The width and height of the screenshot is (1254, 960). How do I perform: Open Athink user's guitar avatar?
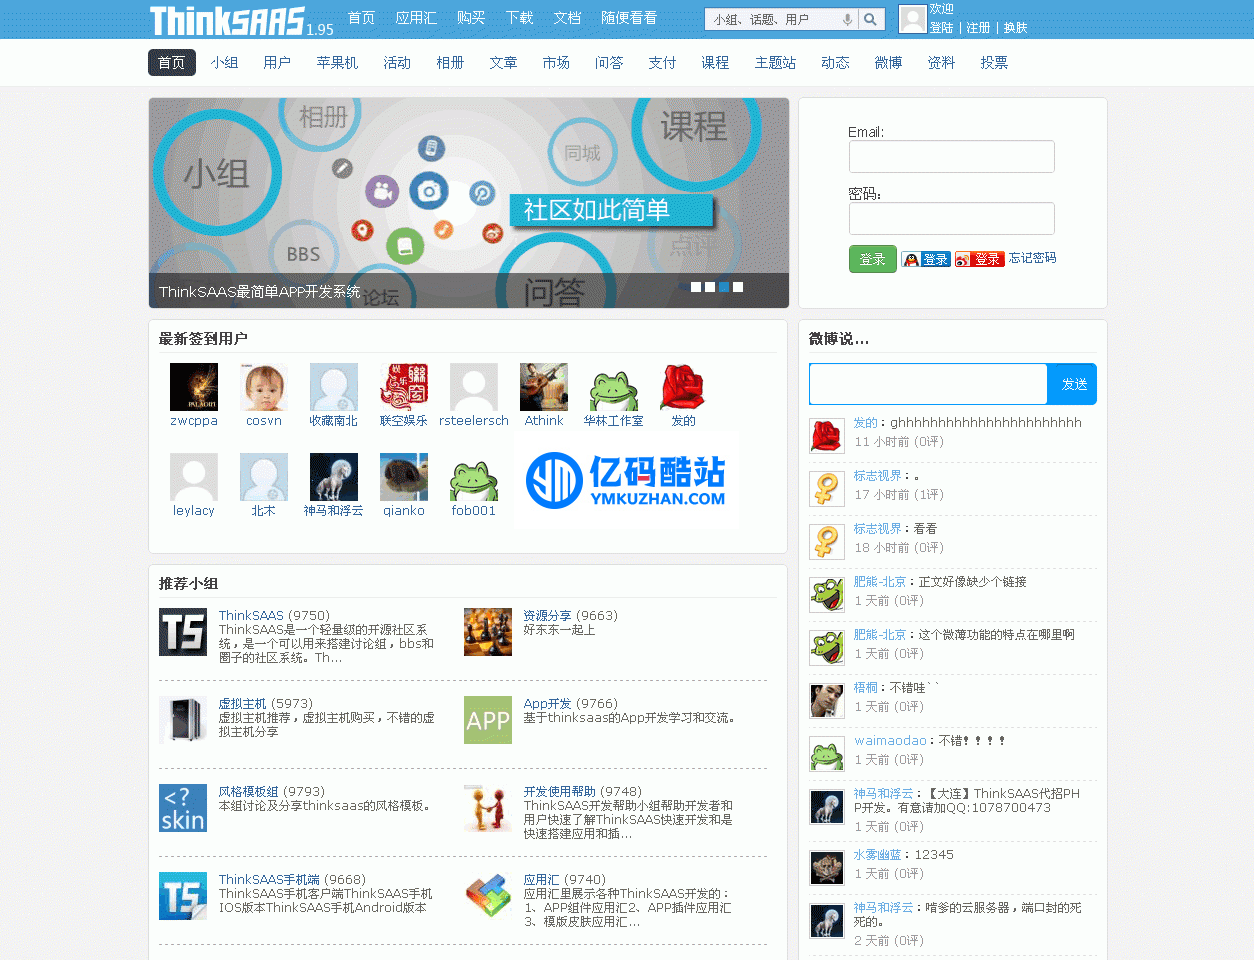click(x=544, y=387)
